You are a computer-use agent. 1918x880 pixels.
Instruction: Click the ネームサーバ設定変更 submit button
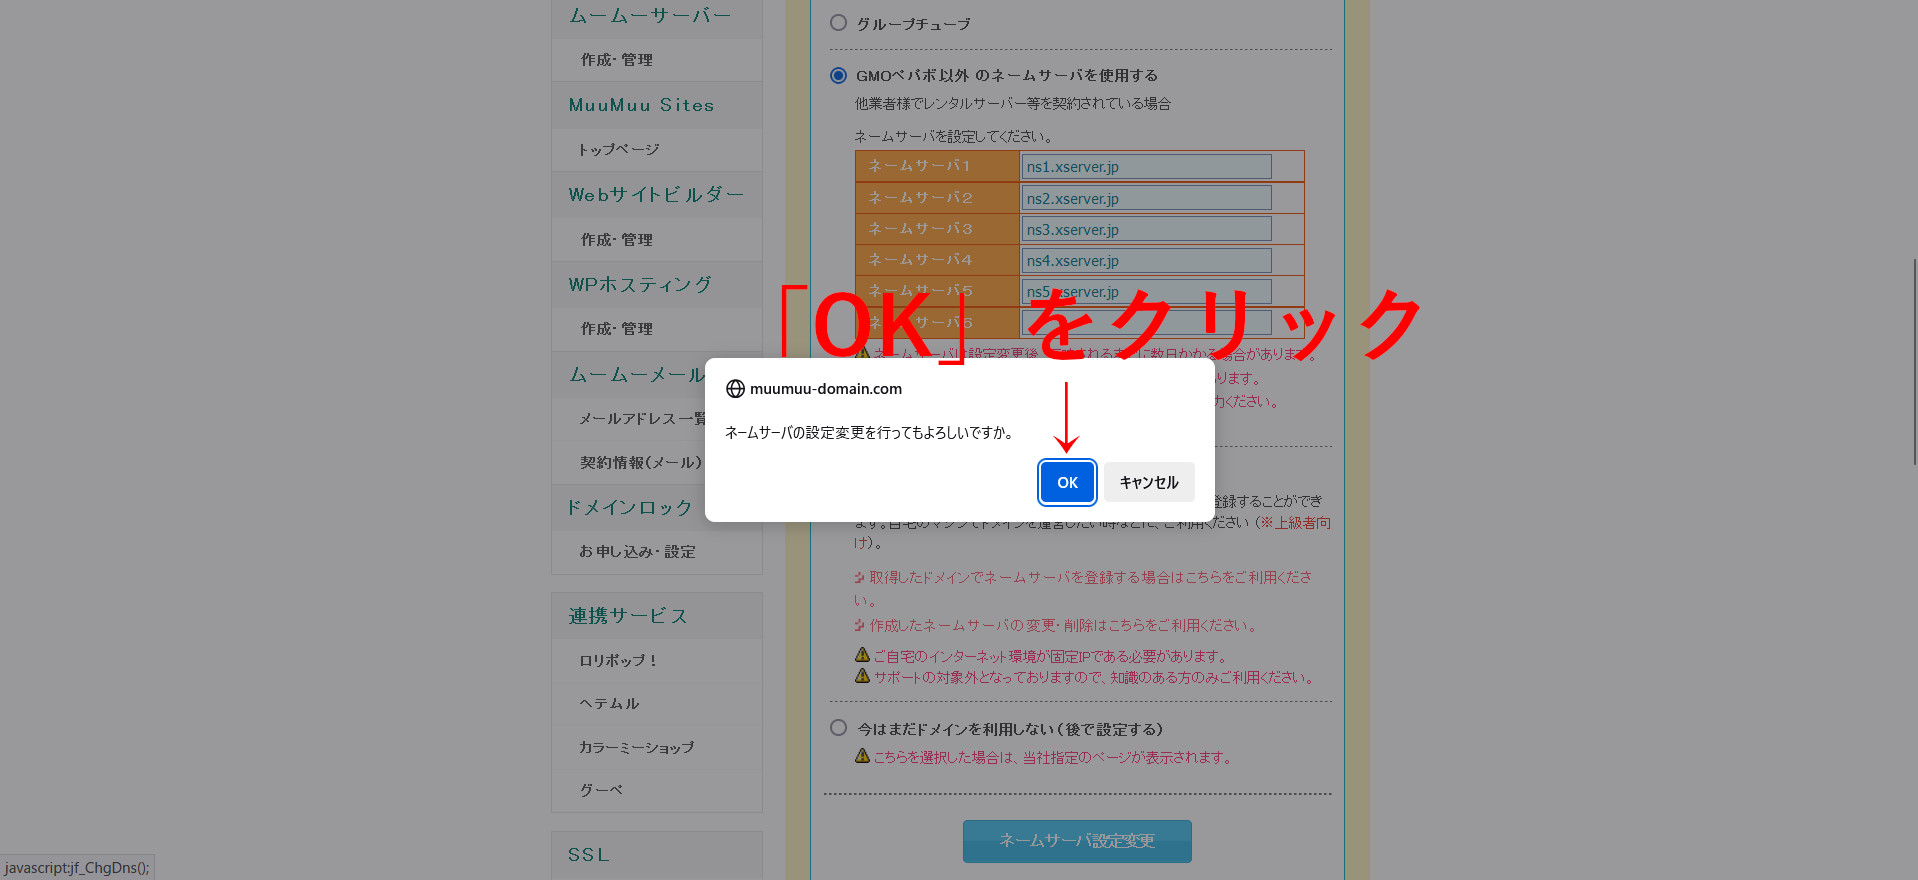click(x=1077, y=841)
